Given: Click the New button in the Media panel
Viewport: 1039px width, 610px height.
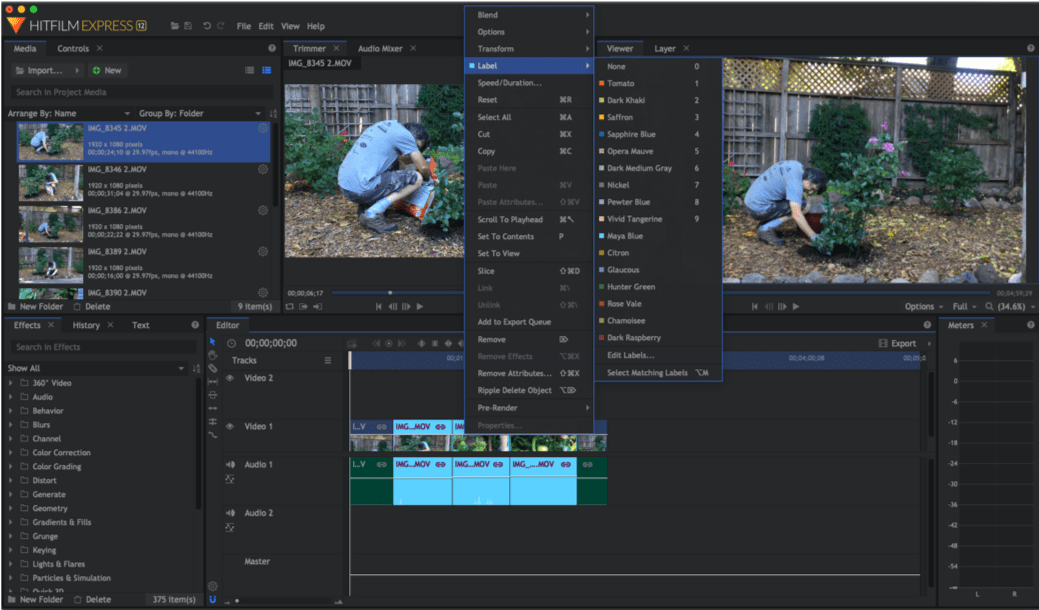Looking at the screenshot, I should (110, 70).
